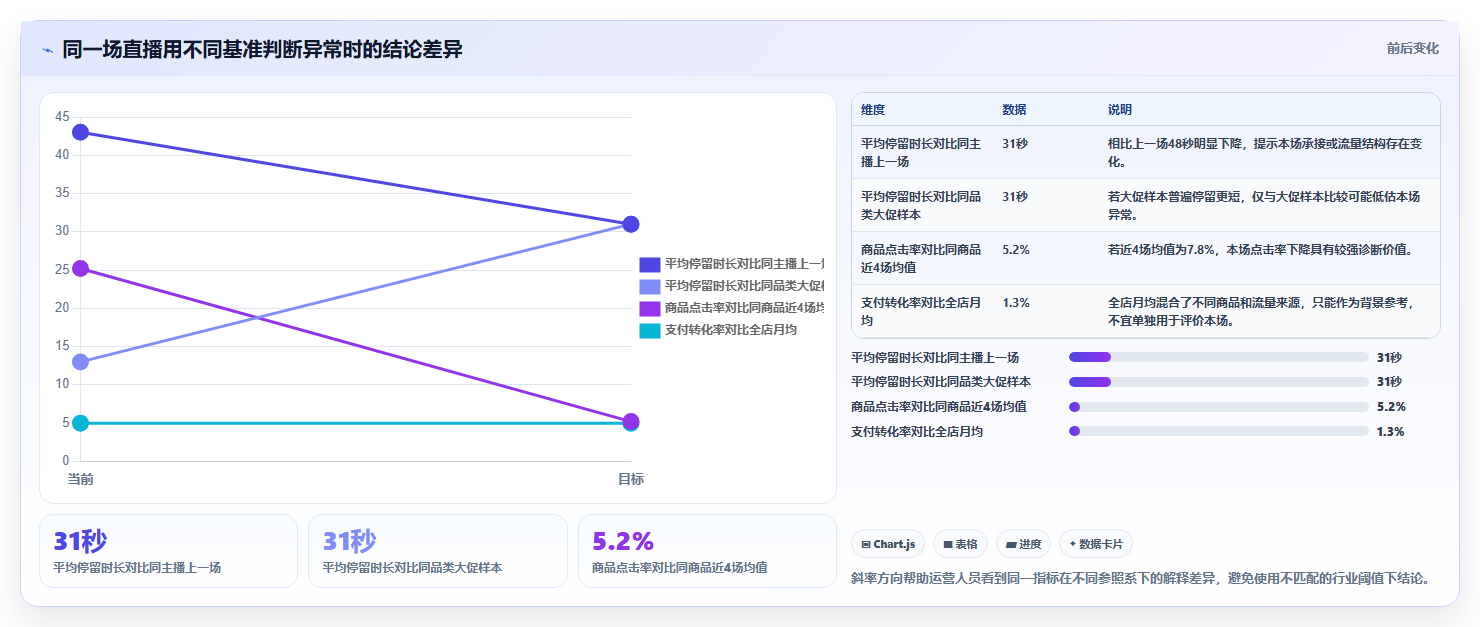This screenshot has height=627, width=1480.
Task: Select the Chart.js tag chip
Action: click(x=888, y=544)
